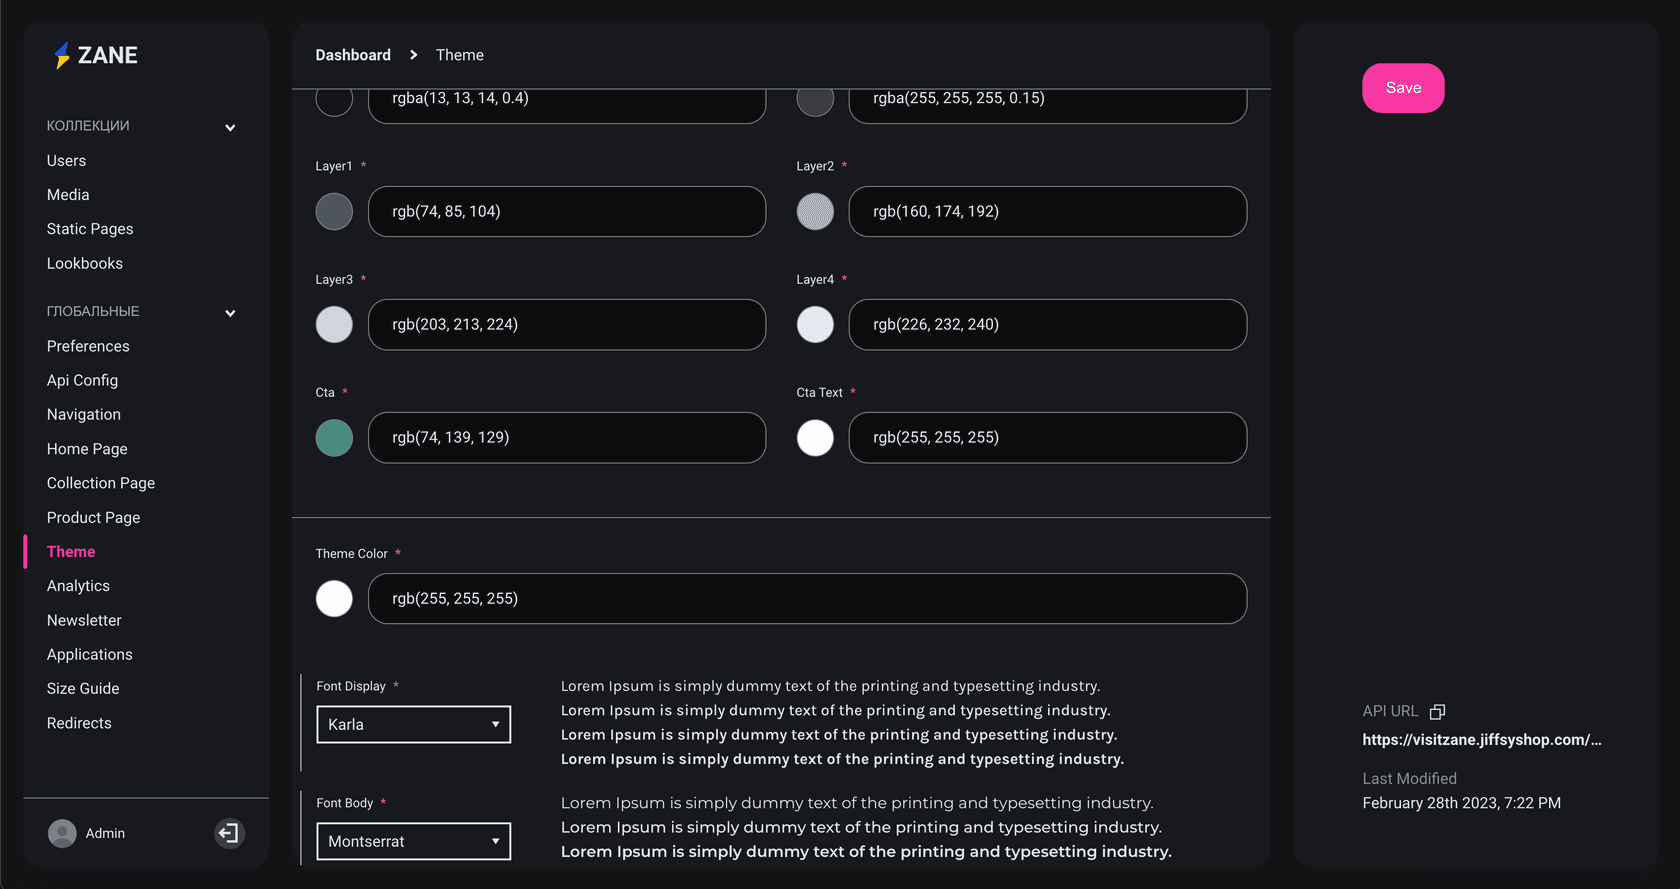This screenshot has width=1680, height=889.
Task: Click the Save button
Action: (1403, 88)
